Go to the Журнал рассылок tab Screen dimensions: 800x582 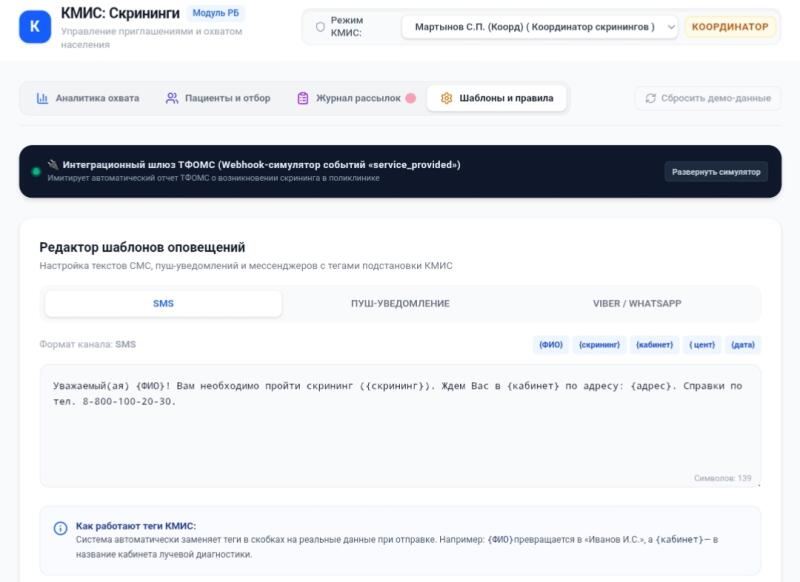[x=356, y=98]
